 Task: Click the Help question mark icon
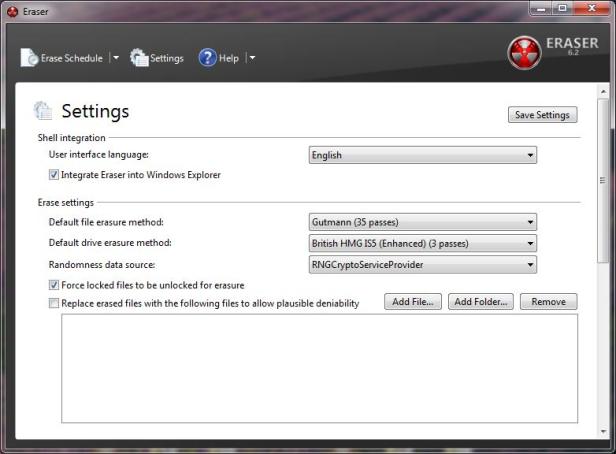click(207, 58)
